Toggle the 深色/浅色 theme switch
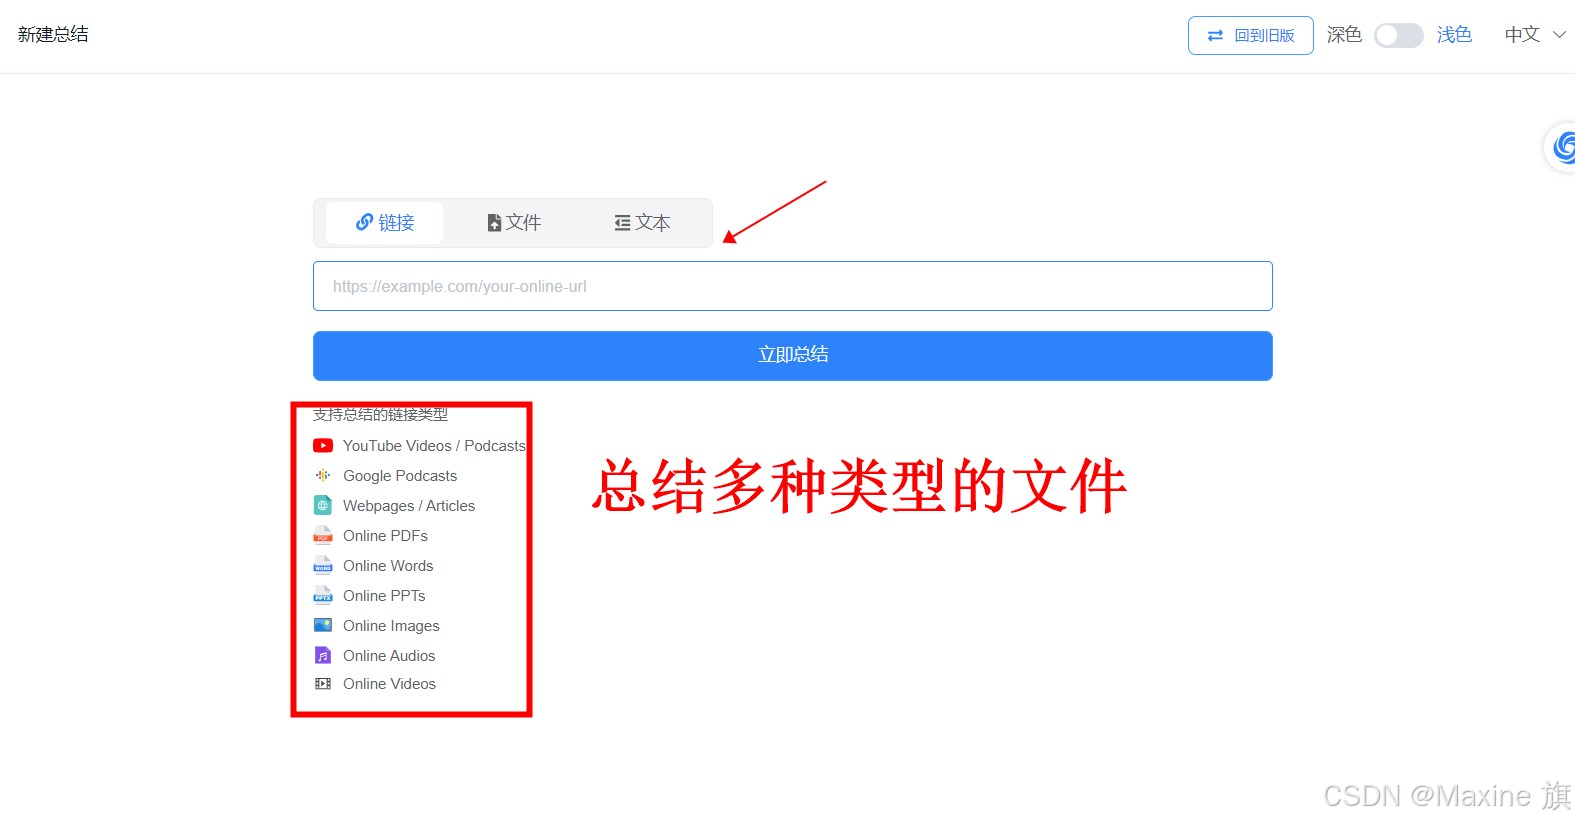The image size is (1575, 823). point(1398,36)
